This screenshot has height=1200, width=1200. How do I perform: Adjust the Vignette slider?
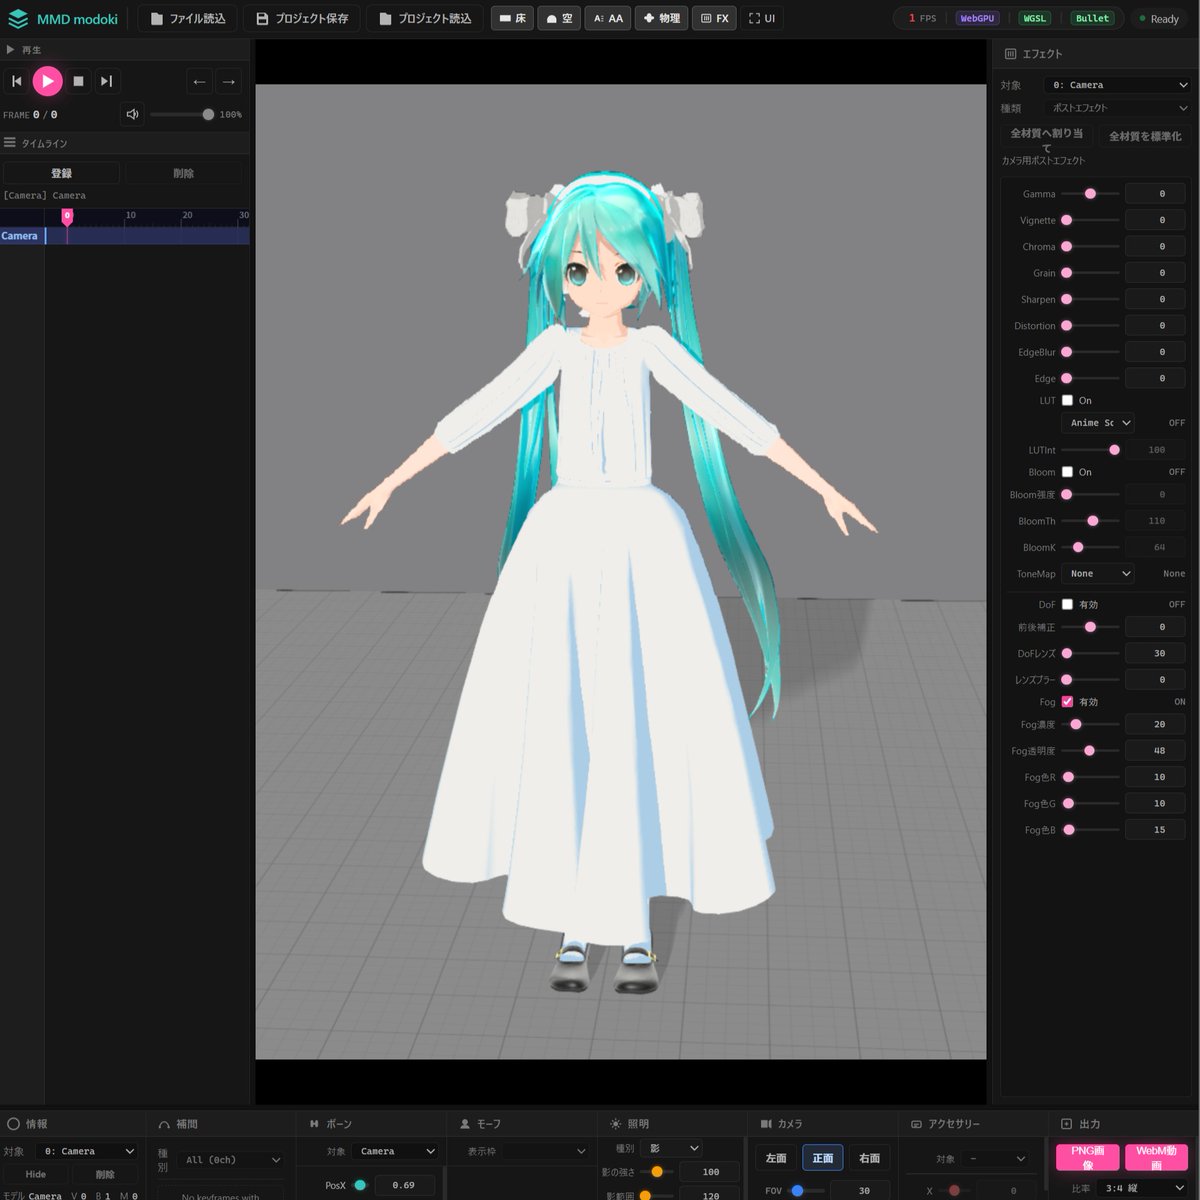click(1090, 220)
